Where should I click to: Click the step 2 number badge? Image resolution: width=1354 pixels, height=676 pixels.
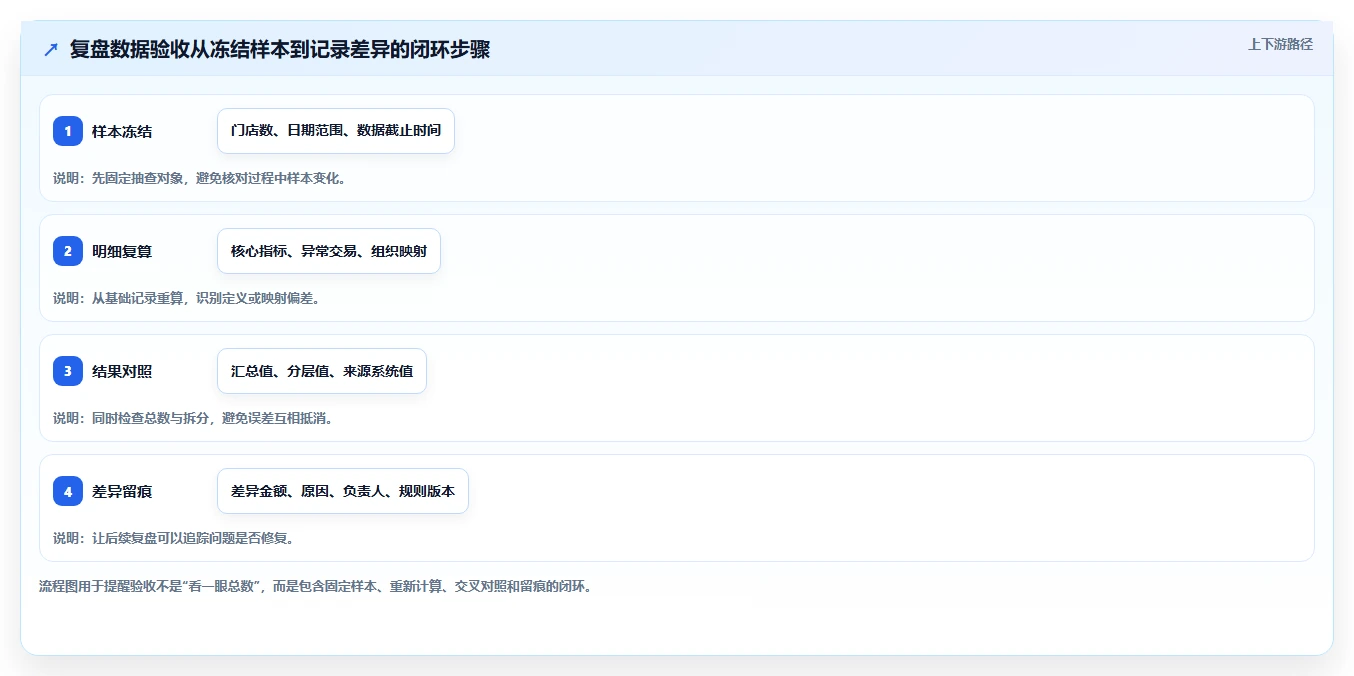[68, 251]
